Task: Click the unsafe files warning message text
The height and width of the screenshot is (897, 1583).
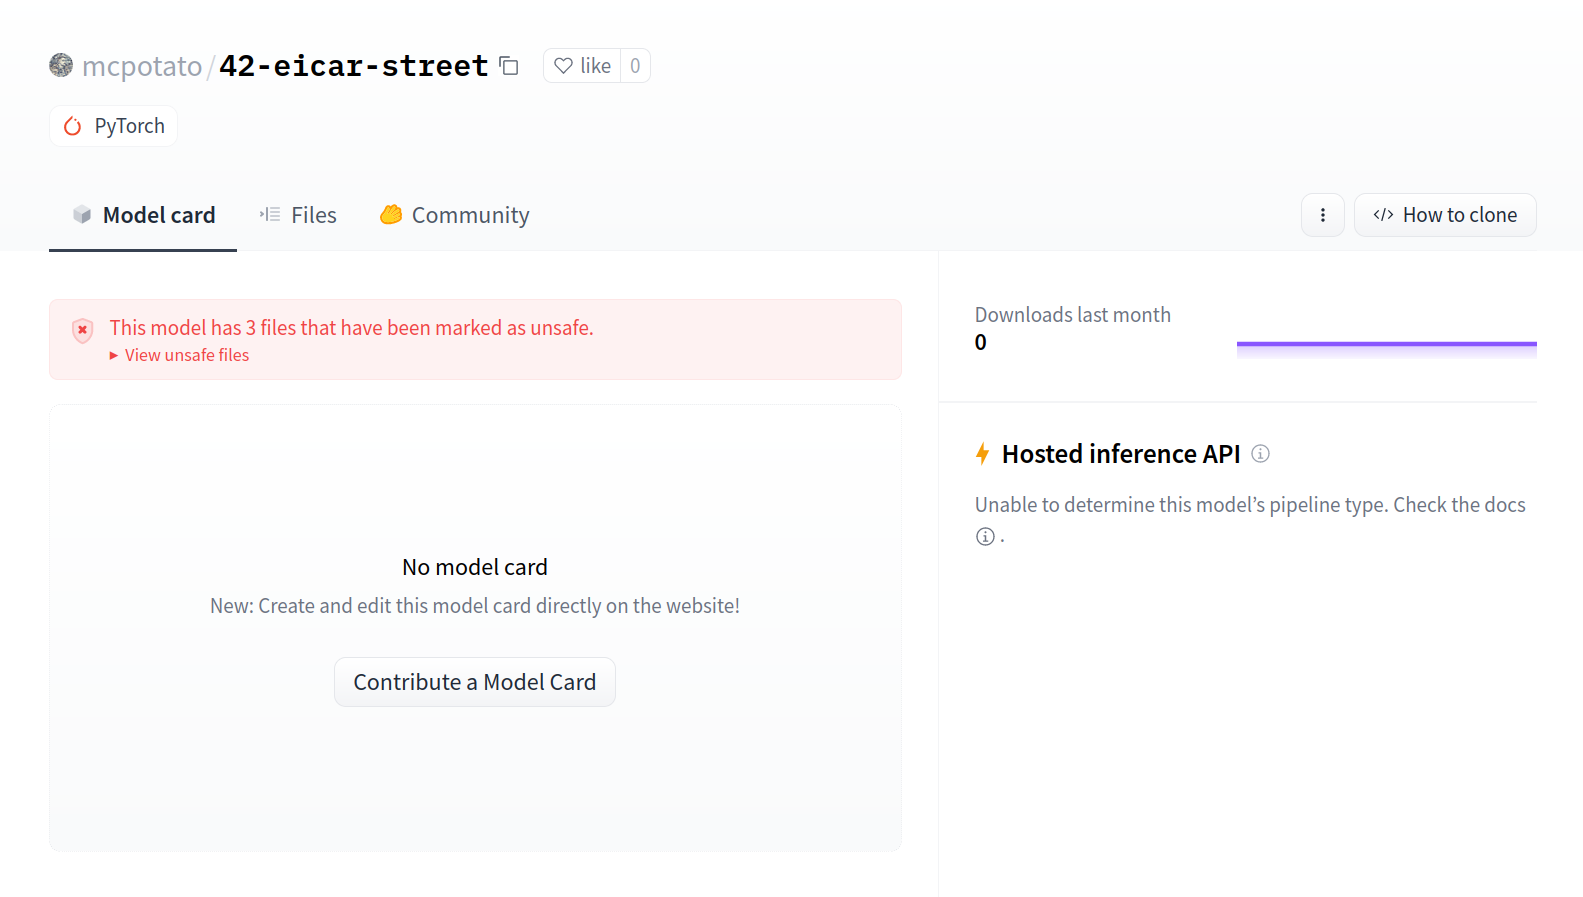Action: [x=351, y=328]
